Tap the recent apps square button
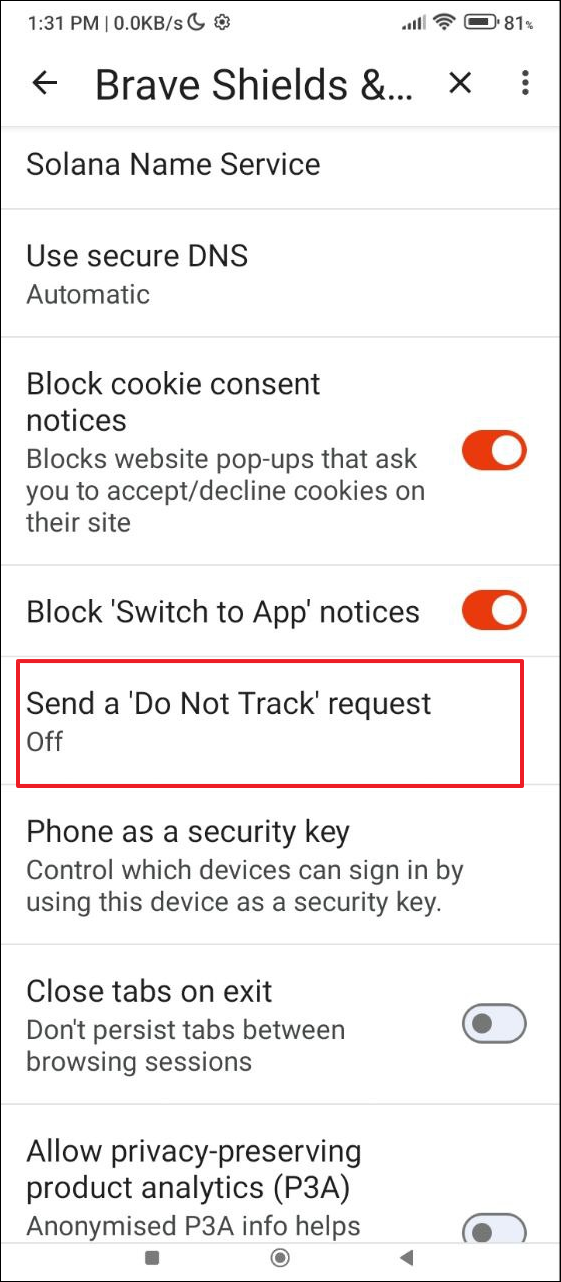561x1282 pixels. tap(152, 1257)
